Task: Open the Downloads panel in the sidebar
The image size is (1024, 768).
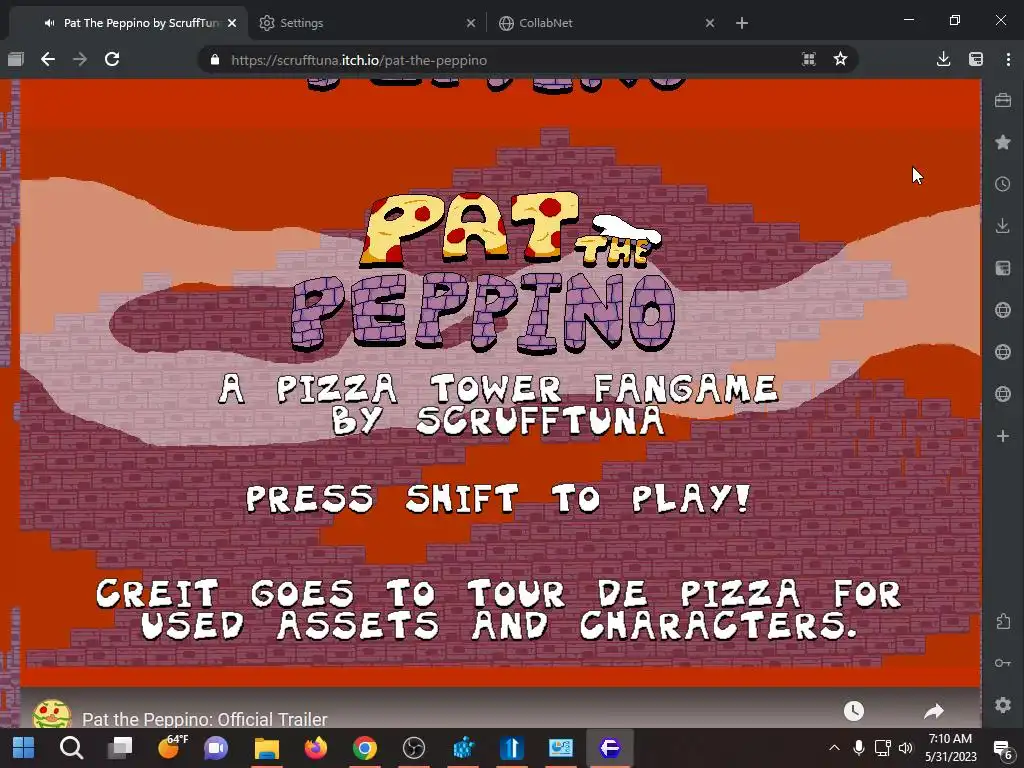Action: [1003, 226]
